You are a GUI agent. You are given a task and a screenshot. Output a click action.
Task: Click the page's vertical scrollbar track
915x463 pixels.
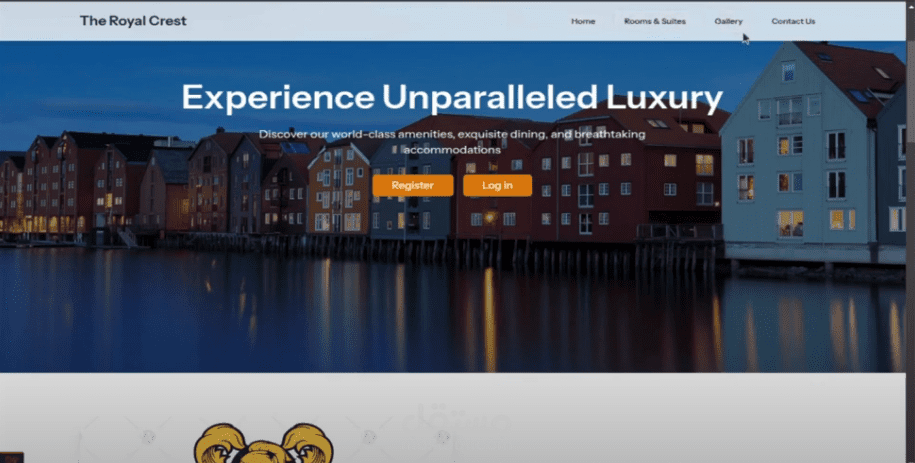tap(910, 234)
